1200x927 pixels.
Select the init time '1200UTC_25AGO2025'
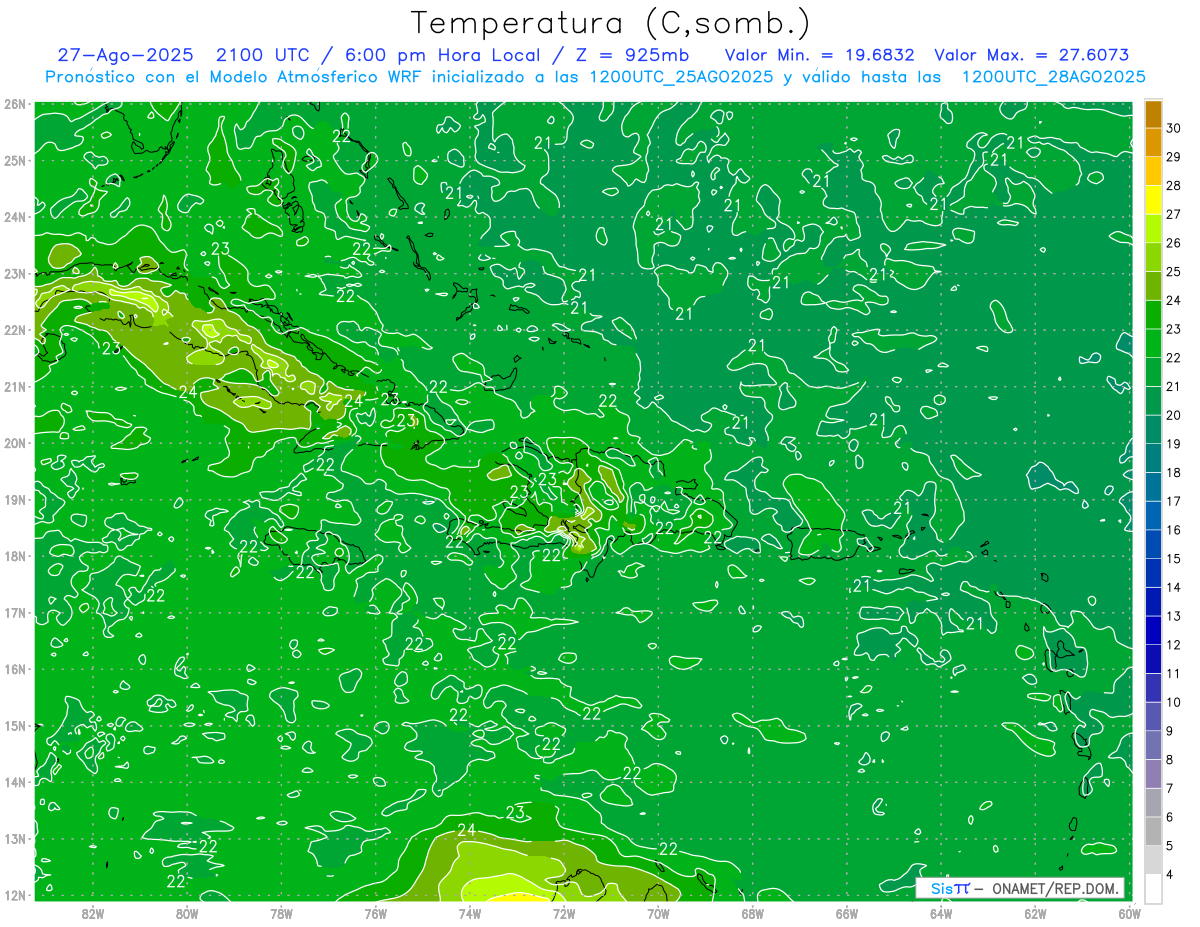679,77
